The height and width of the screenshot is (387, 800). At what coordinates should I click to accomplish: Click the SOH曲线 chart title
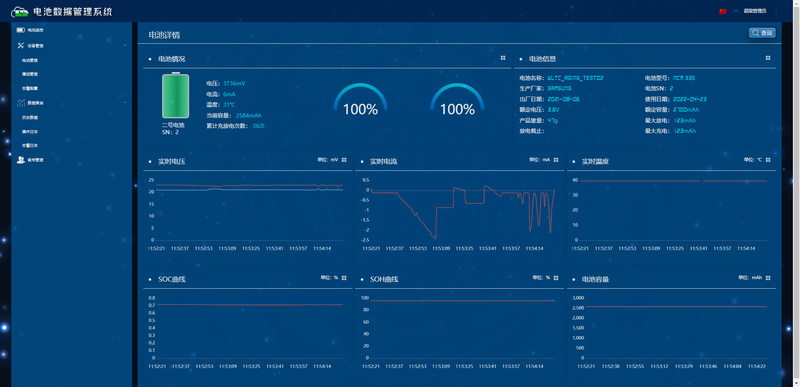coord(384,280)
